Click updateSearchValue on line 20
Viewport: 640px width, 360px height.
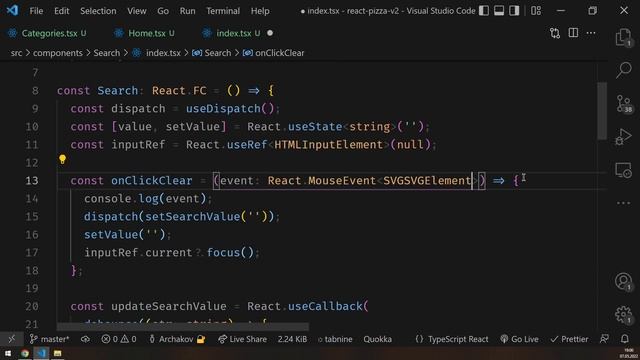point(169,306)
